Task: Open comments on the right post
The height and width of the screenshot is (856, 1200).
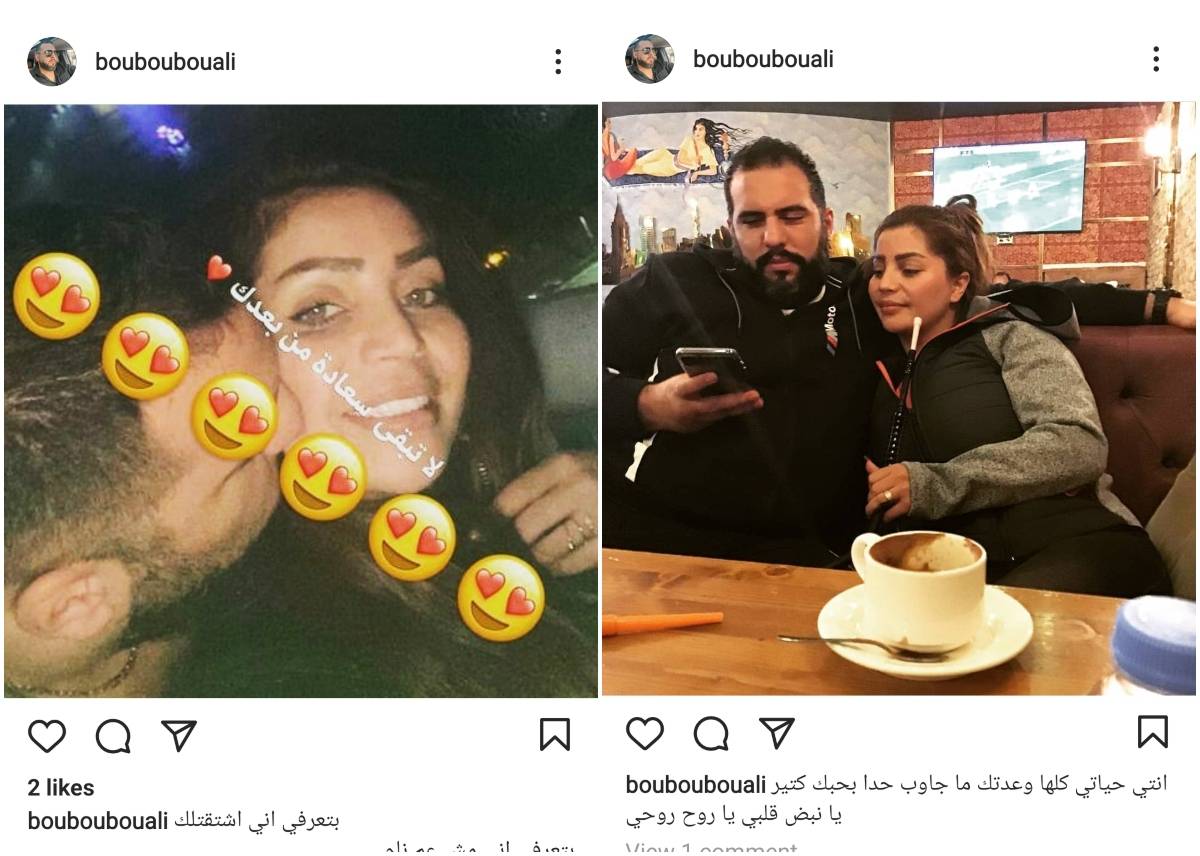Action: tap(711, 733)
